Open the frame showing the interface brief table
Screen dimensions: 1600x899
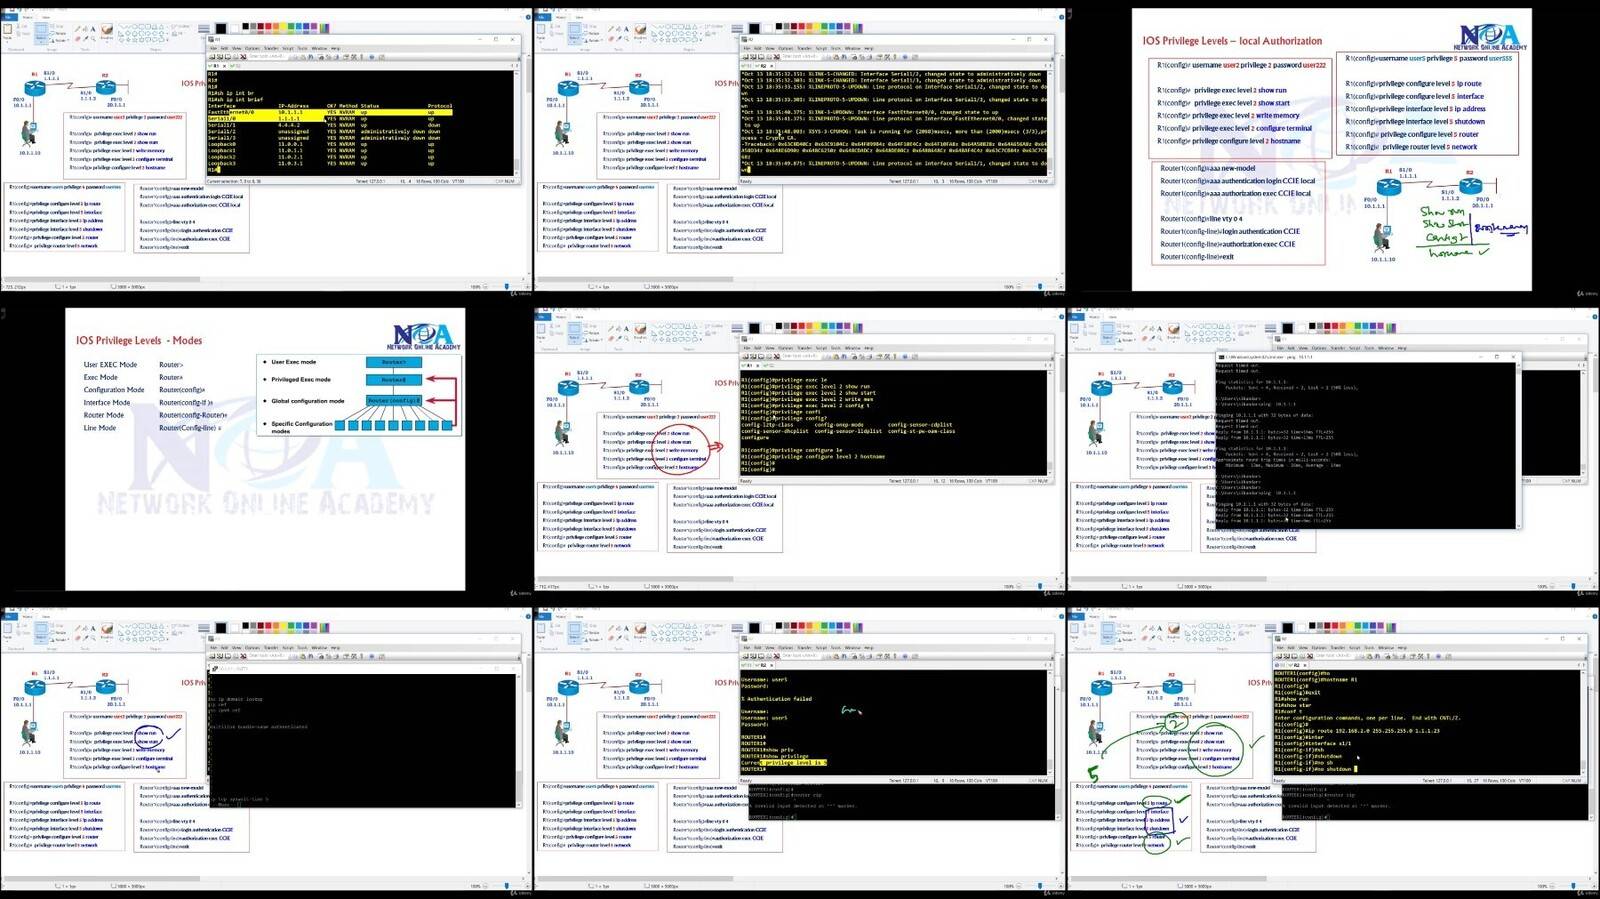point(266,150)
